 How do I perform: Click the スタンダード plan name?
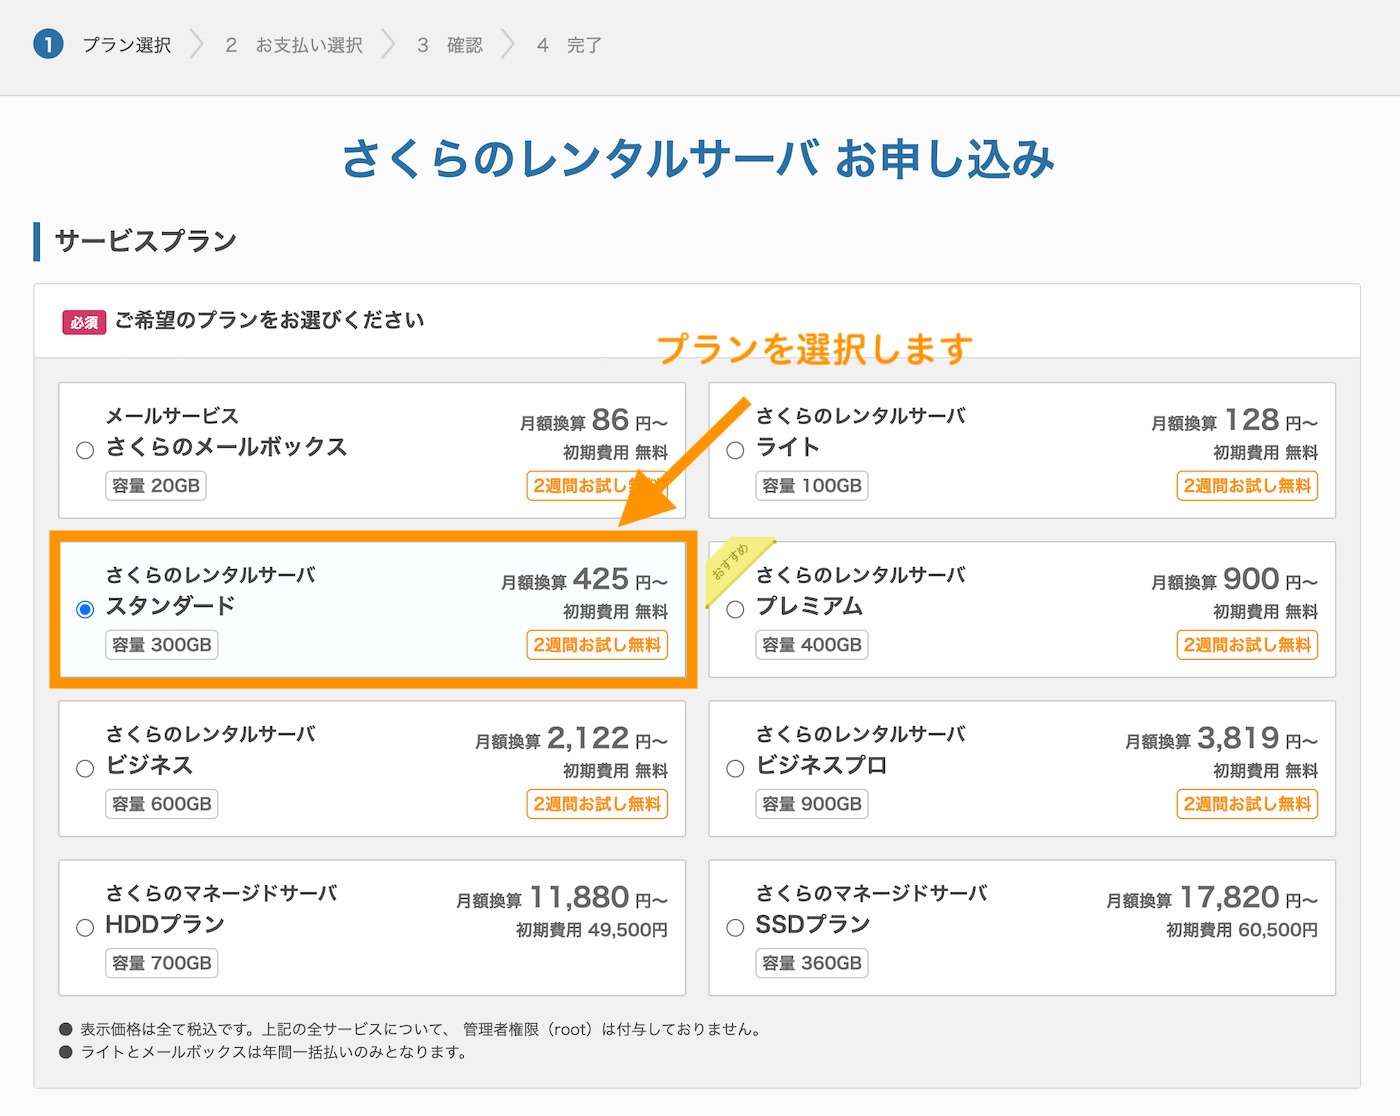171,606
